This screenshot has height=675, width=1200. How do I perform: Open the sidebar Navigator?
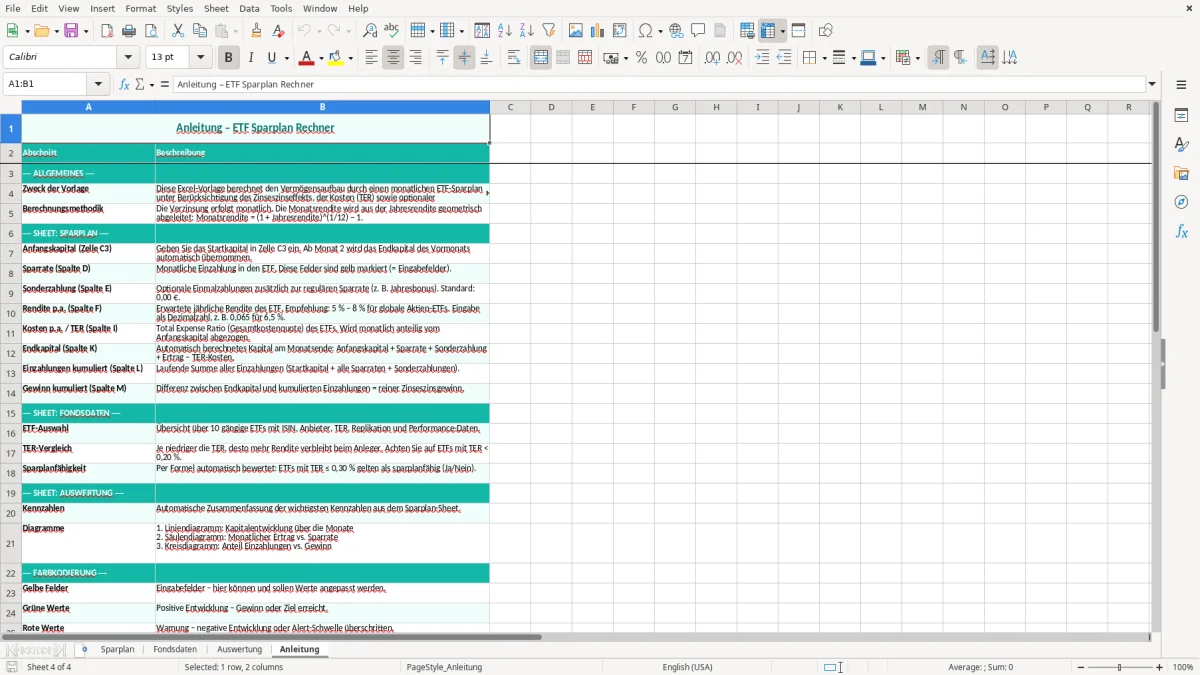[1181, 202]
